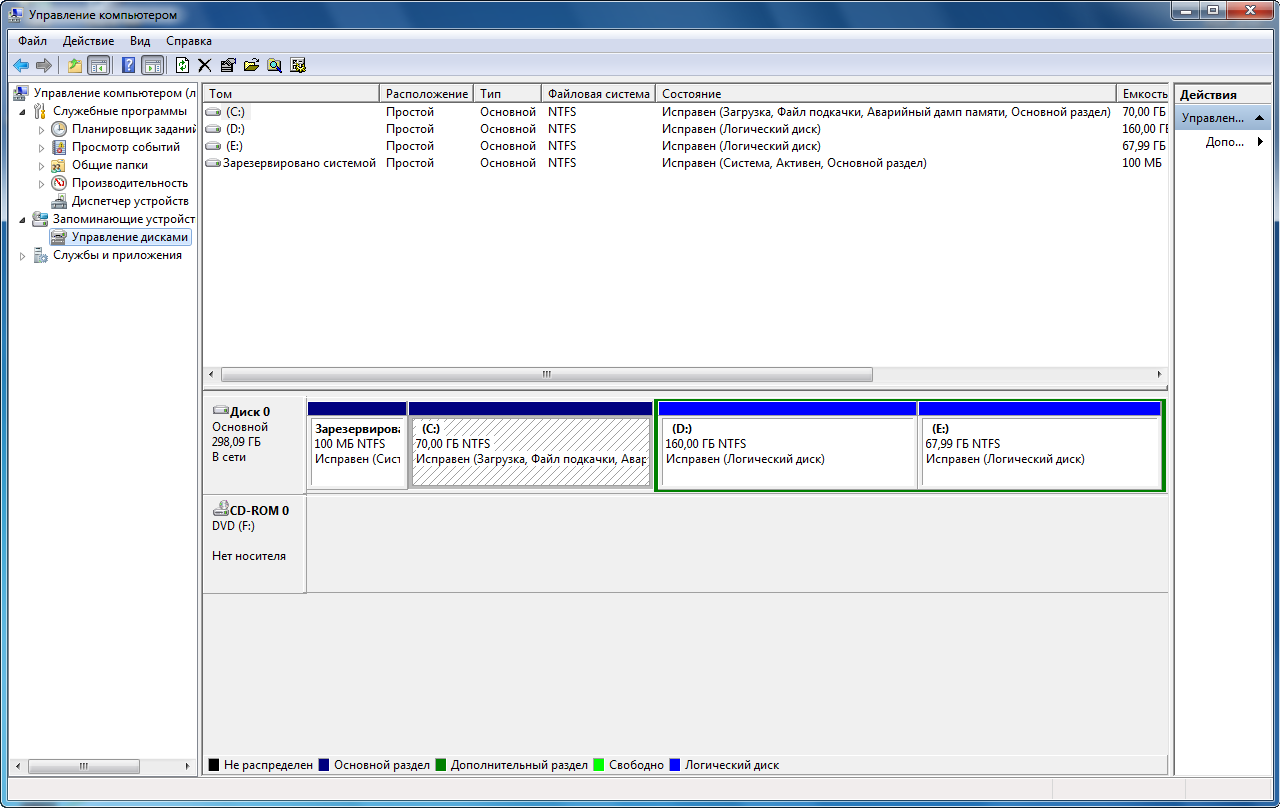Sort by the Файловая система column header

click(x=598, y=93)
